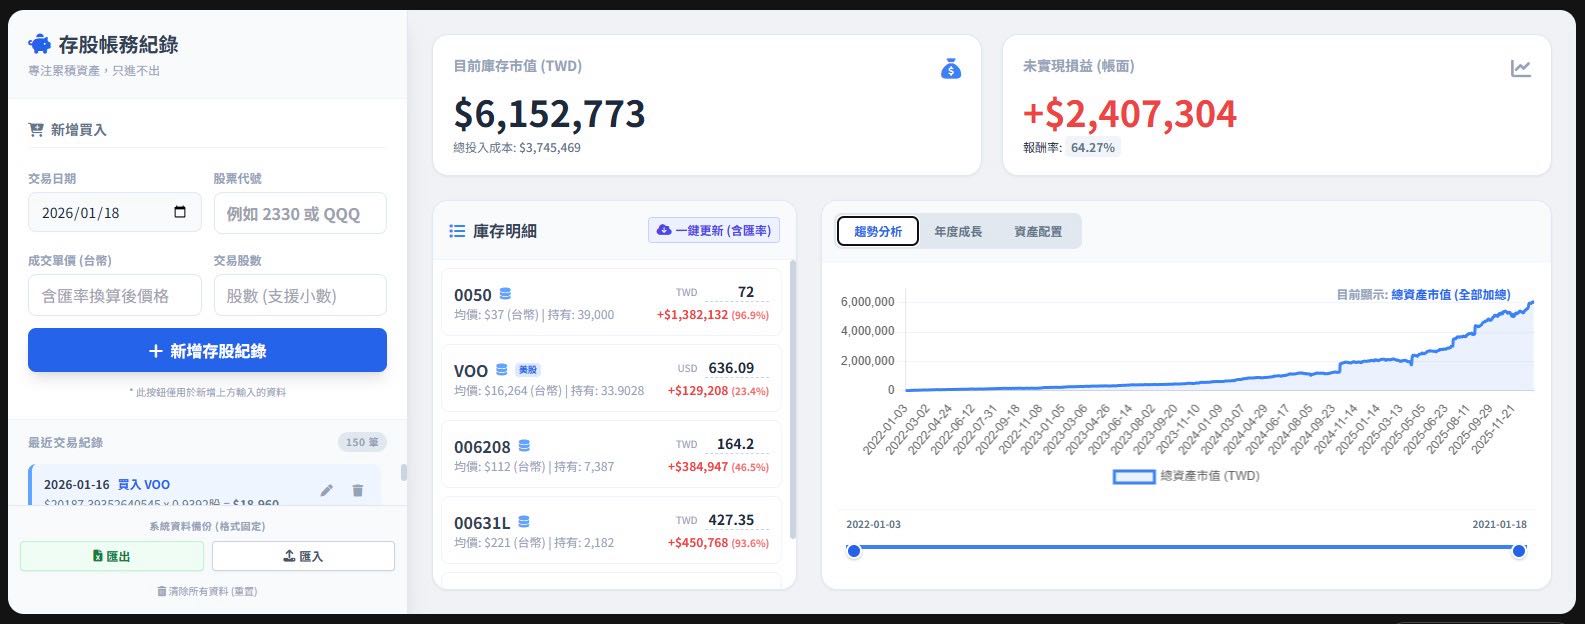Switch to the 年度成長 tab

pos(958,231)
